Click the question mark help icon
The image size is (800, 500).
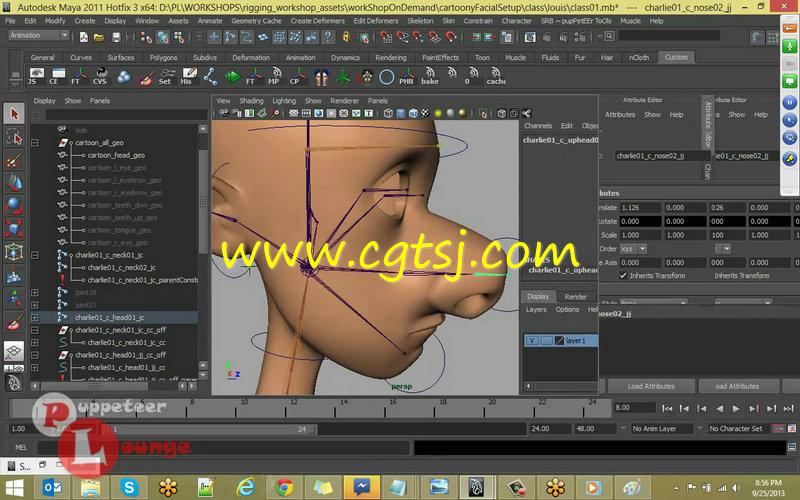pyautogui.click(x=328, y=37)
